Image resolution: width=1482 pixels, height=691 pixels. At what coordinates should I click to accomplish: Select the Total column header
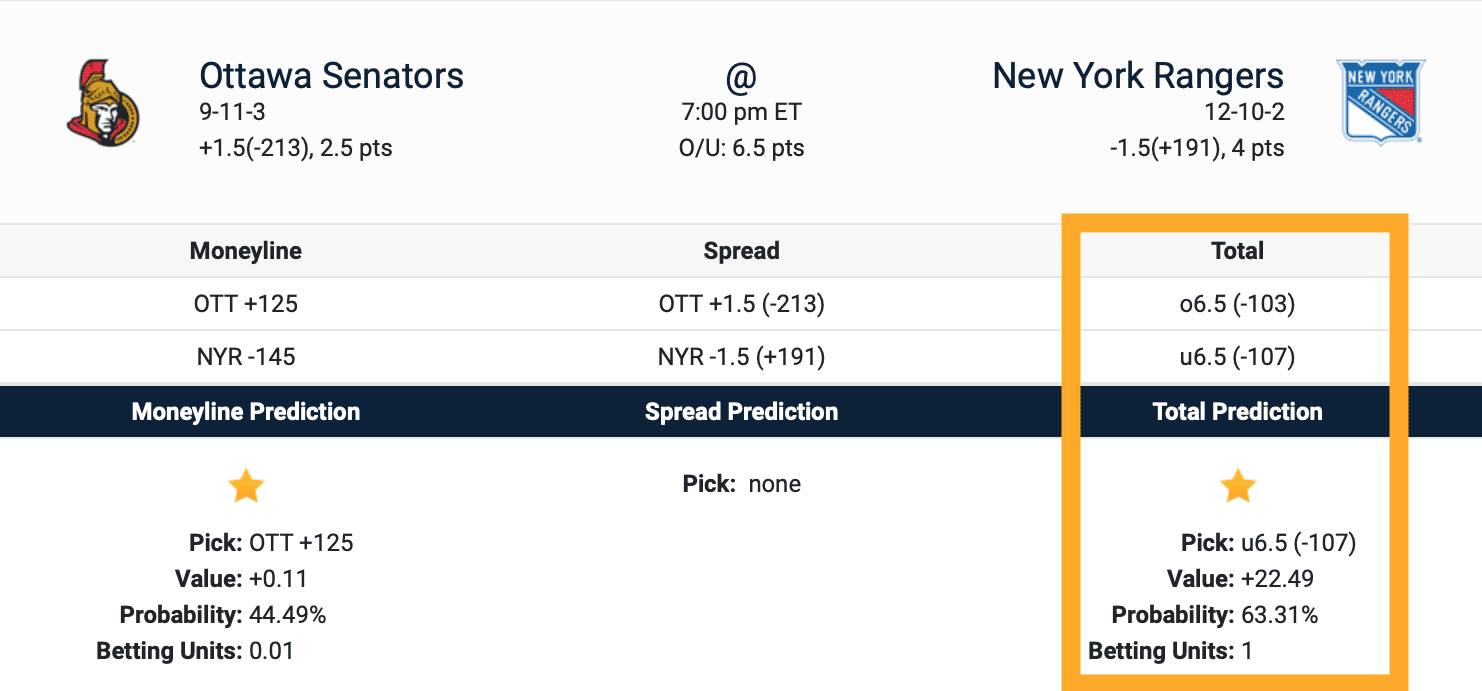[x=1237, y=251]
